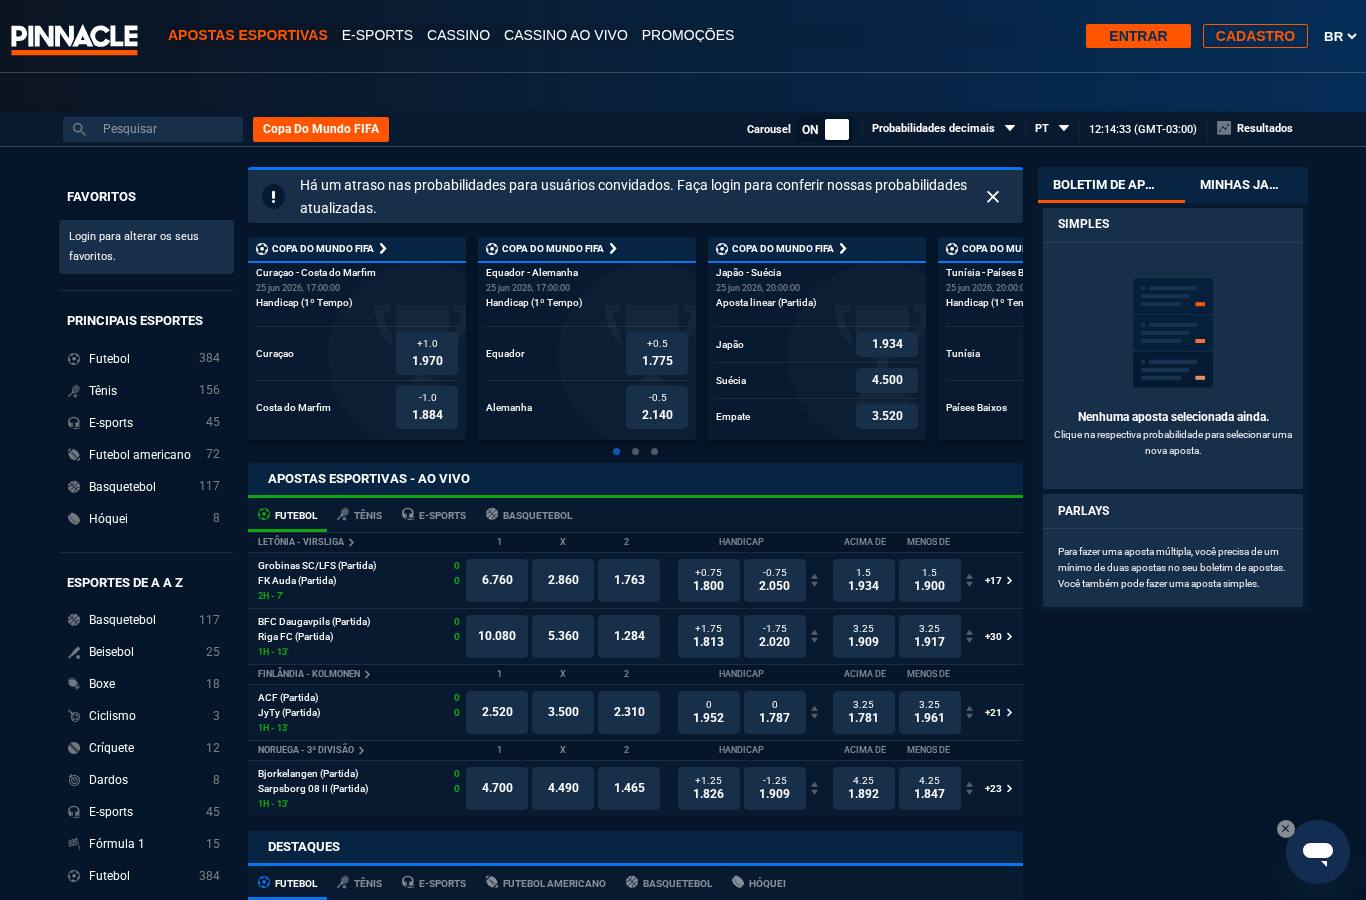Viewport: 1366px width, 900px height.
Task: Select Tênis tab under Ao Vivo
Action: pos(360,515)
